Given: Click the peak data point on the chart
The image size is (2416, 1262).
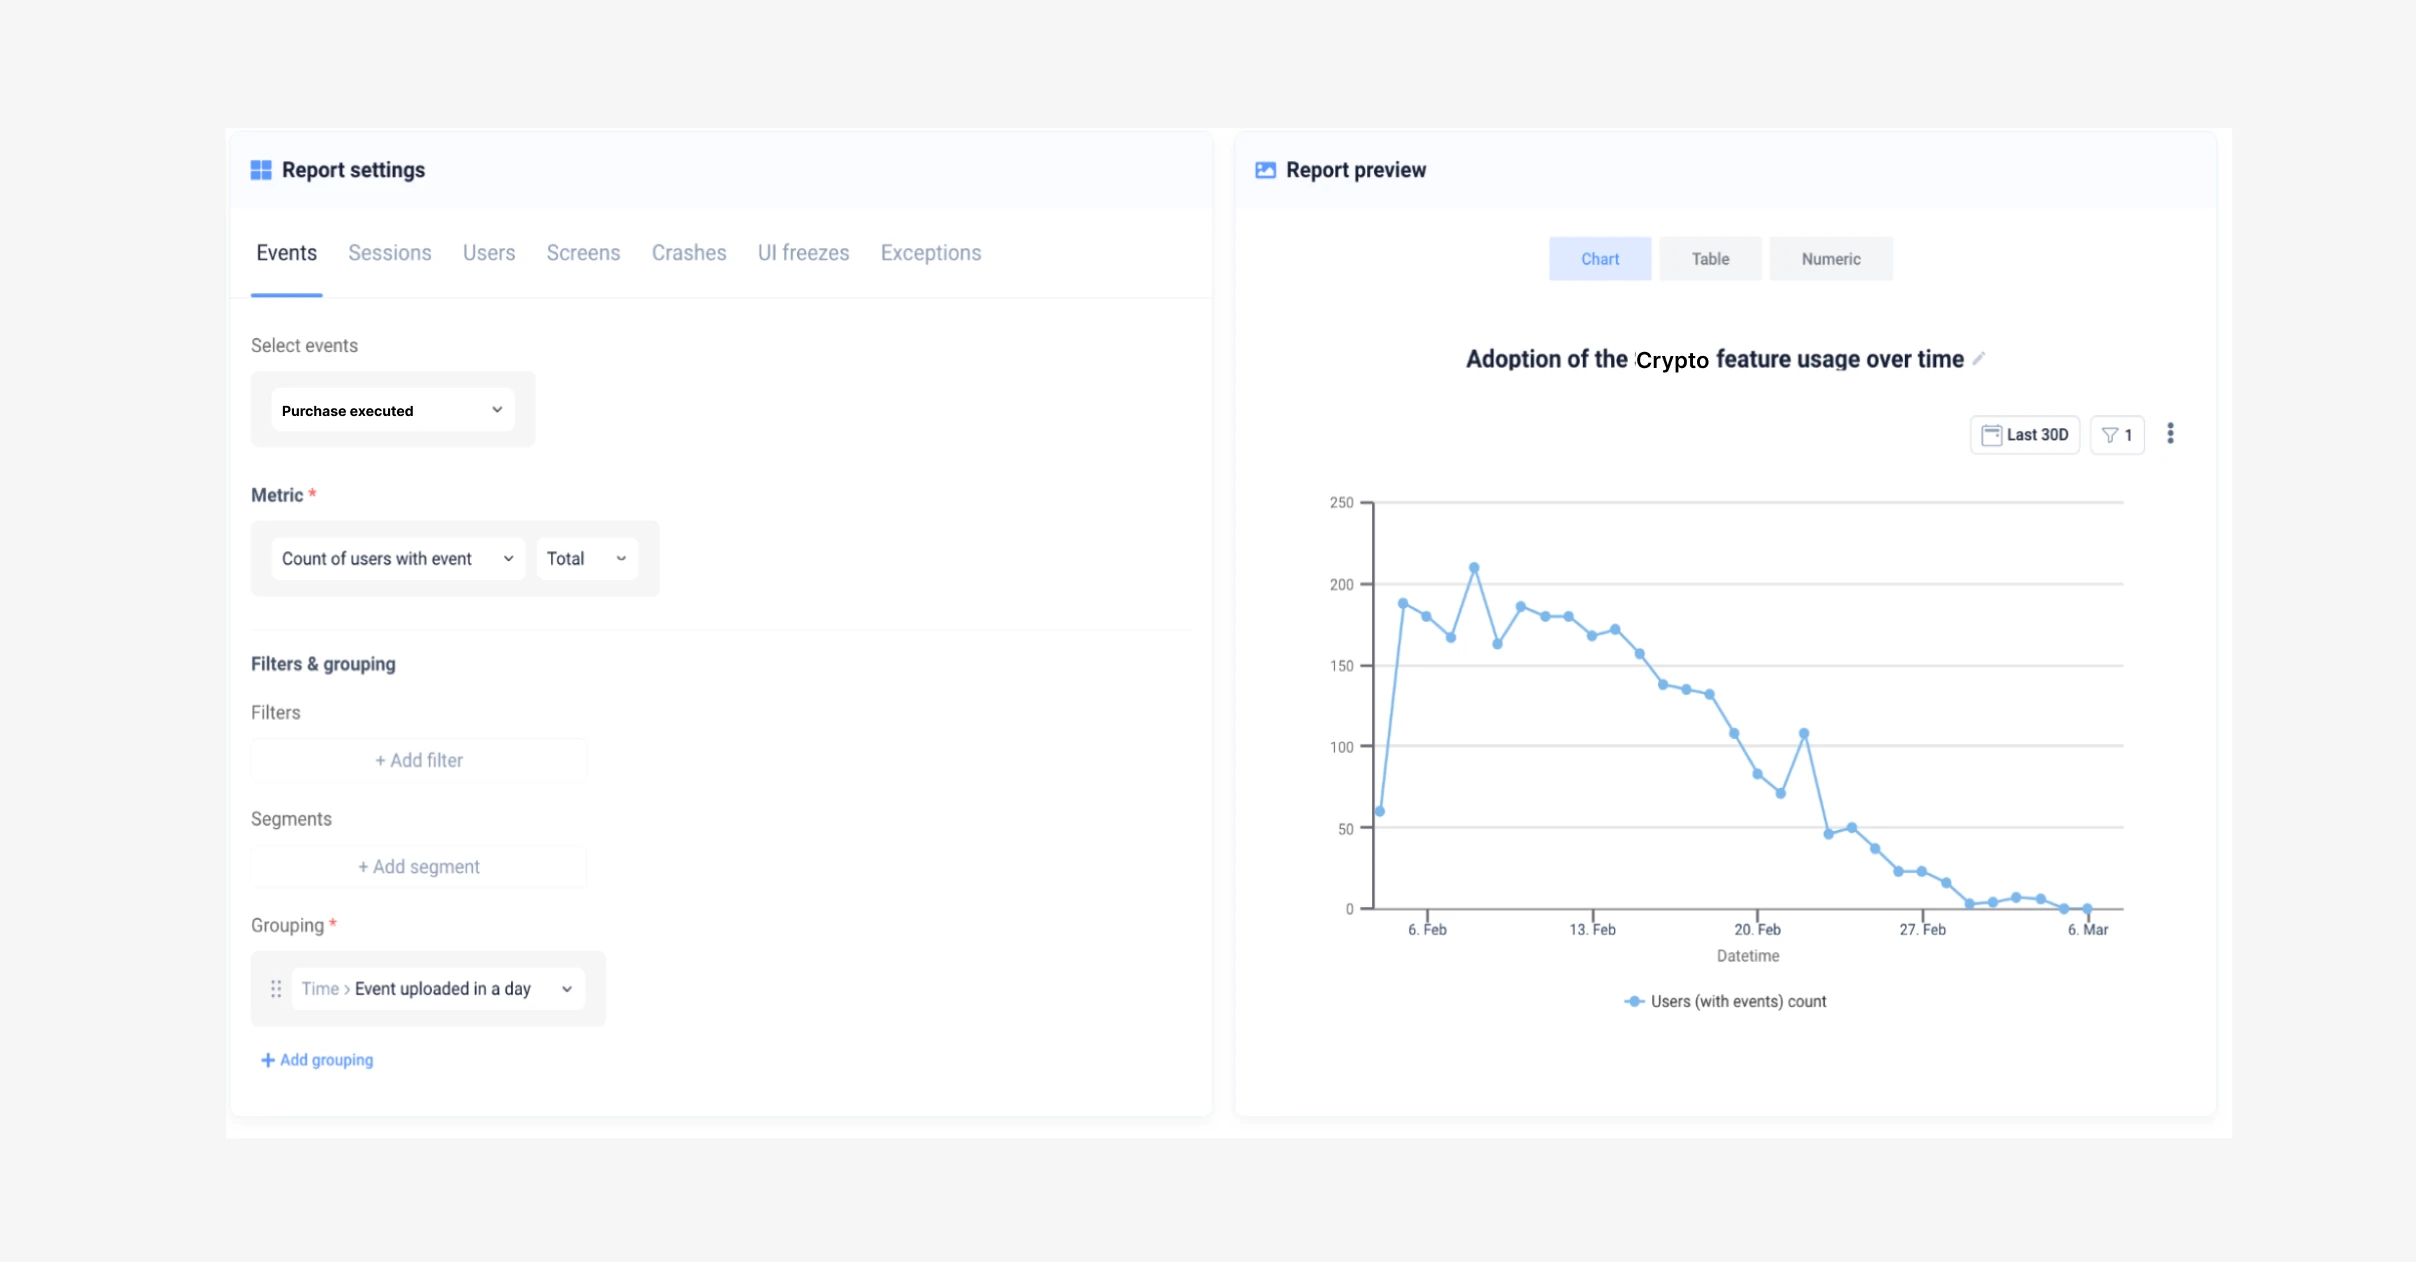Looking at the screenshot, I should (1474, 568).
